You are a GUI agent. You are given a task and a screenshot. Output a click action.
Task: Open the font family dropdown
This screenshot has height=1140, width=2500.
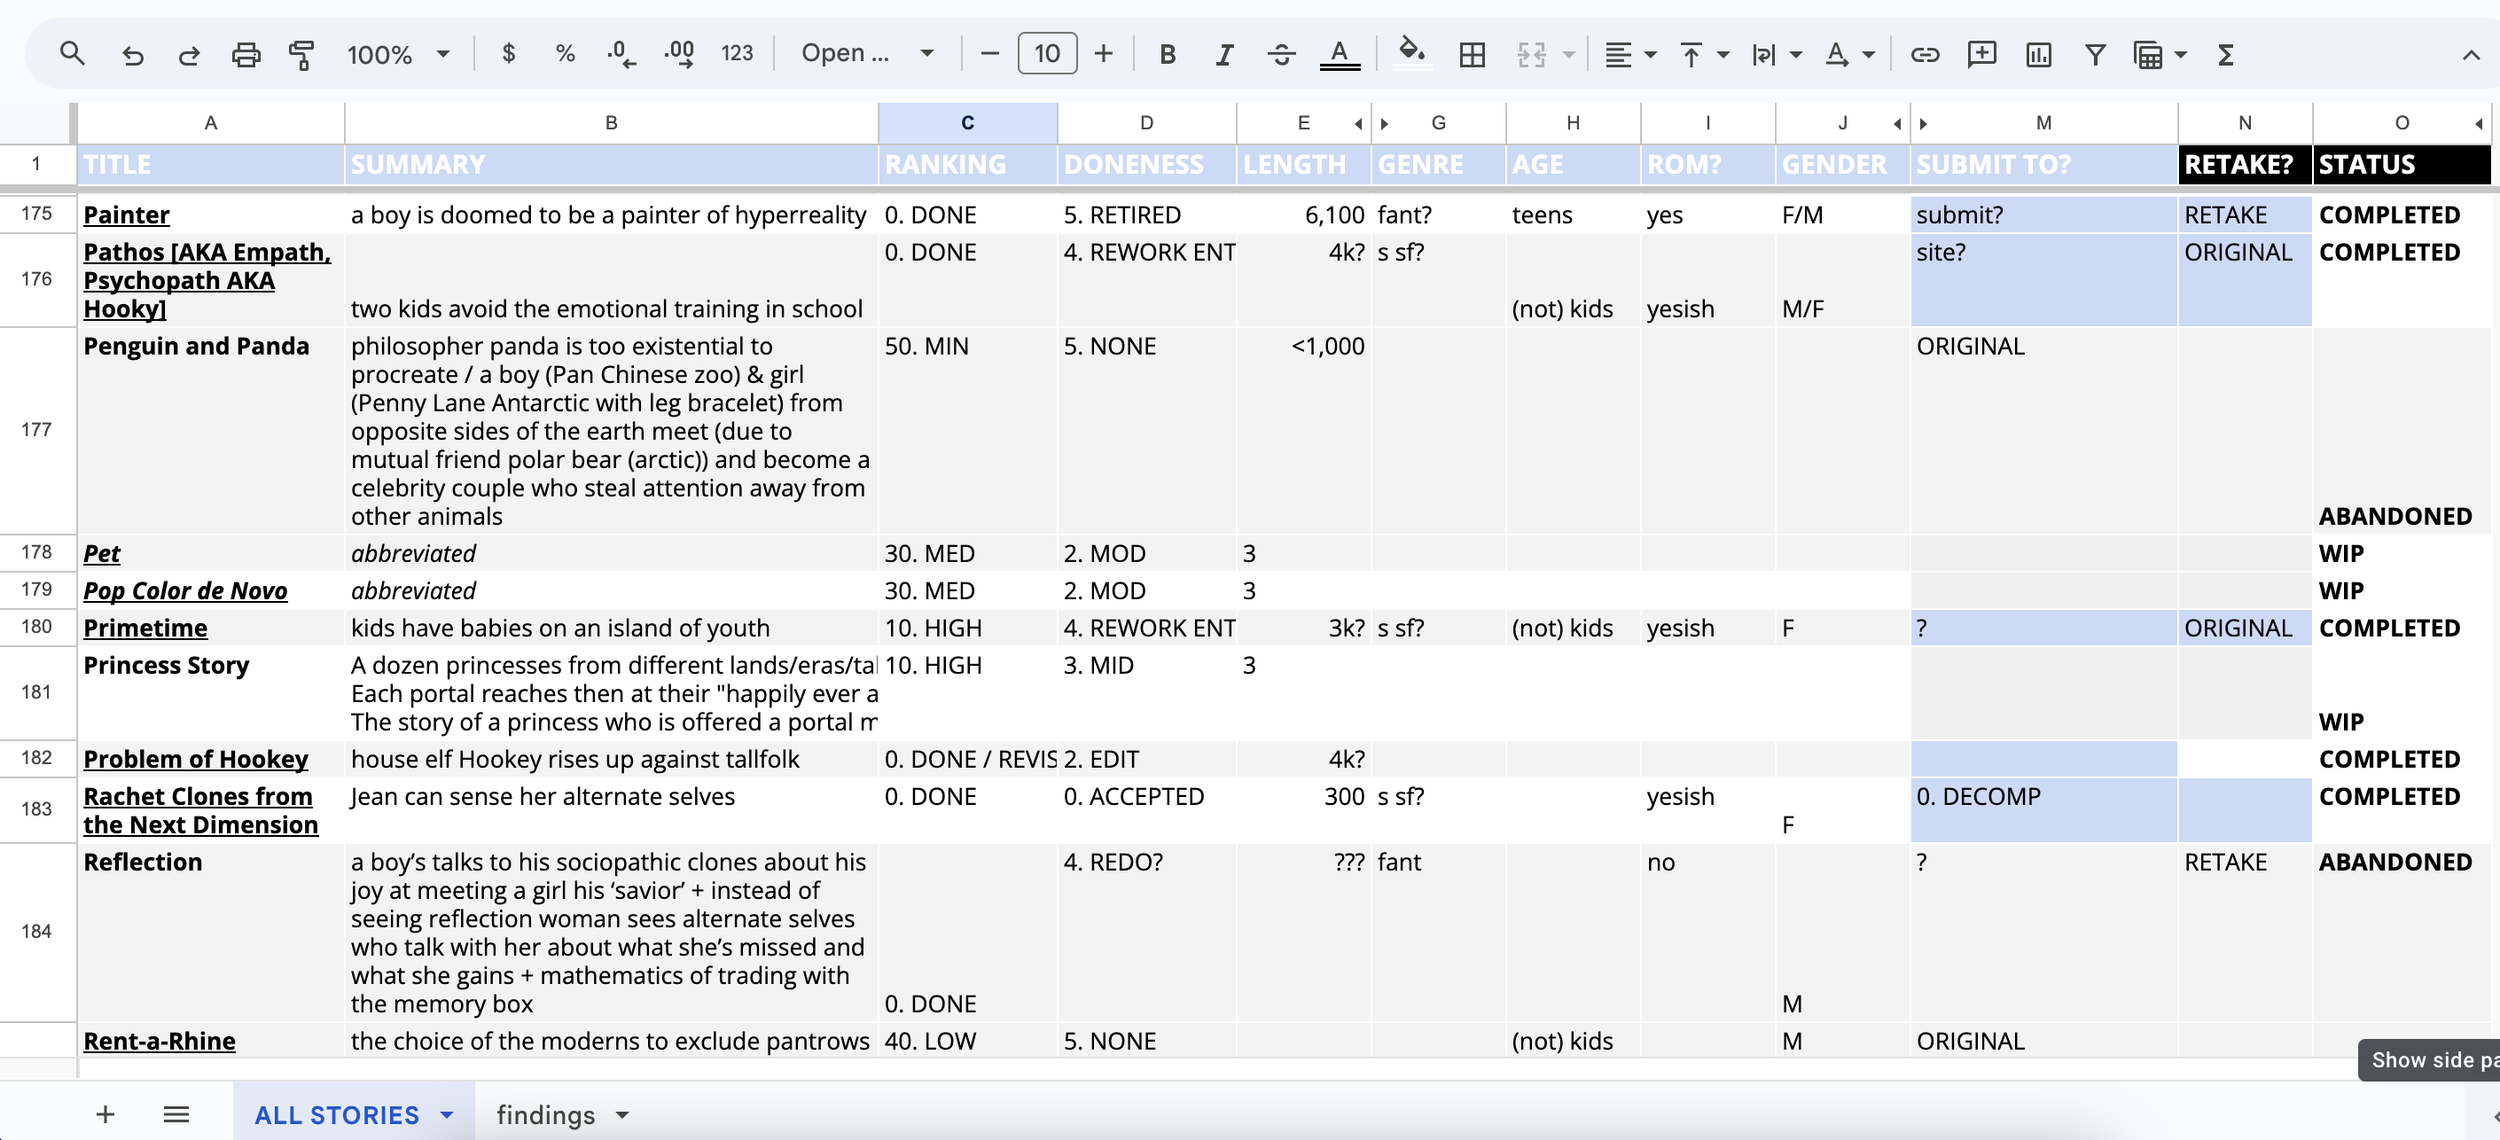point(867,54)
